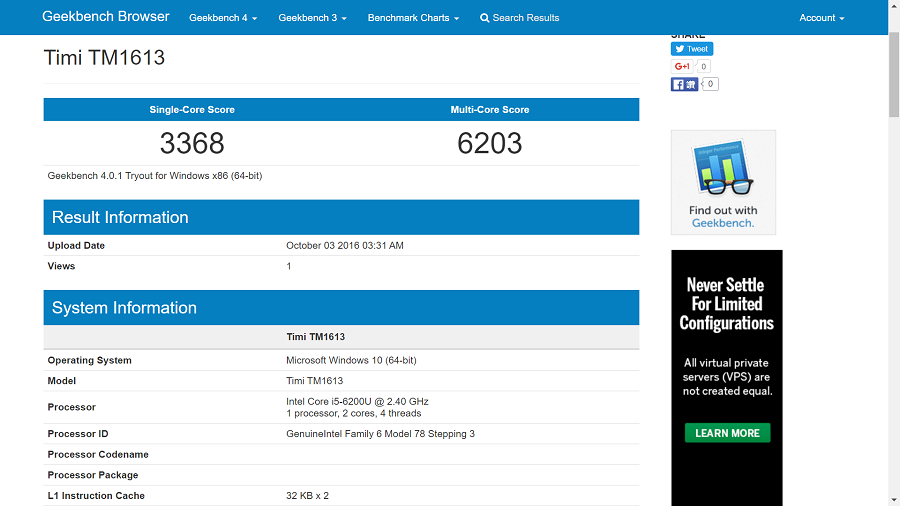Screen dimensions: 900x506
Task: Open the Geekbench Browser home link
Action: pos(106,17)
